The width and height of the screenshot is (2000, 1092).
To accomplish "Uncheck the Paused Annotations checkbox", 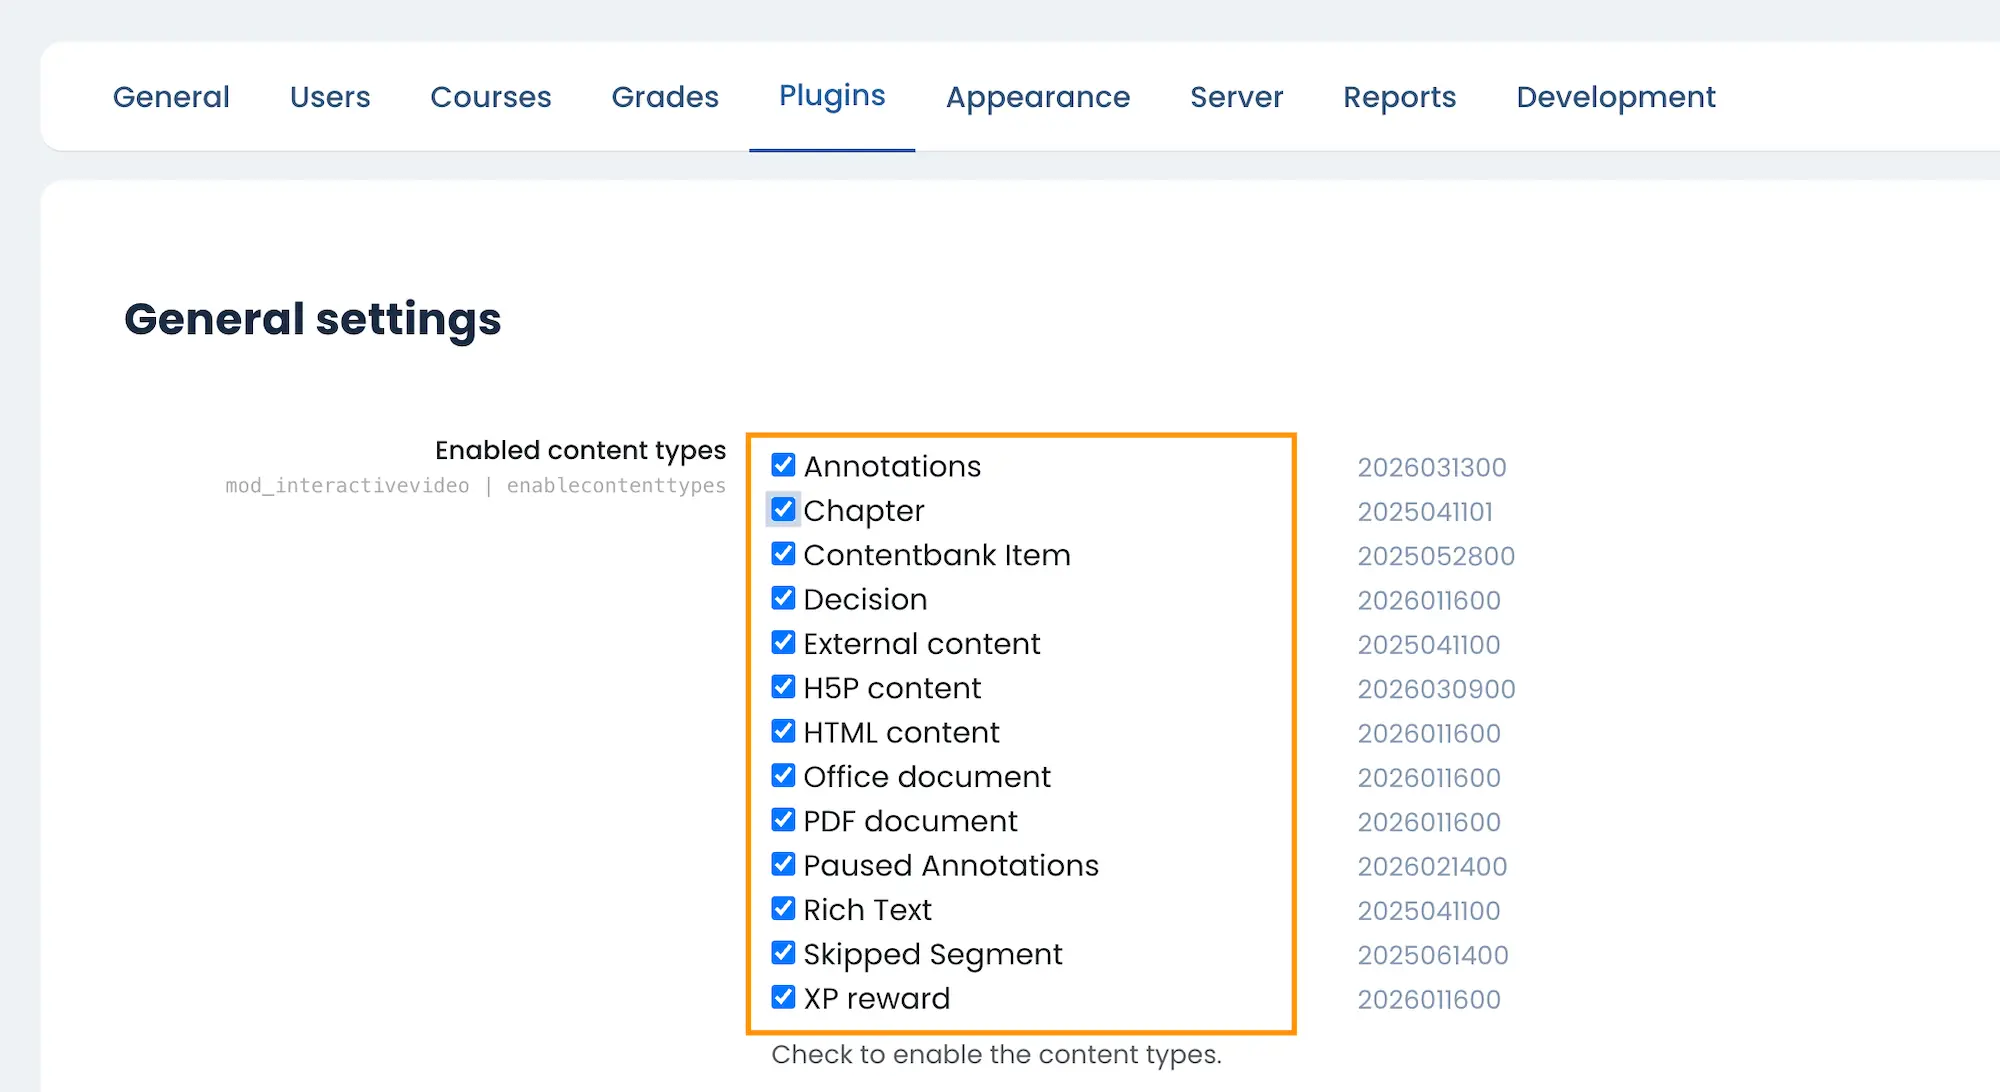I will 783,864.
